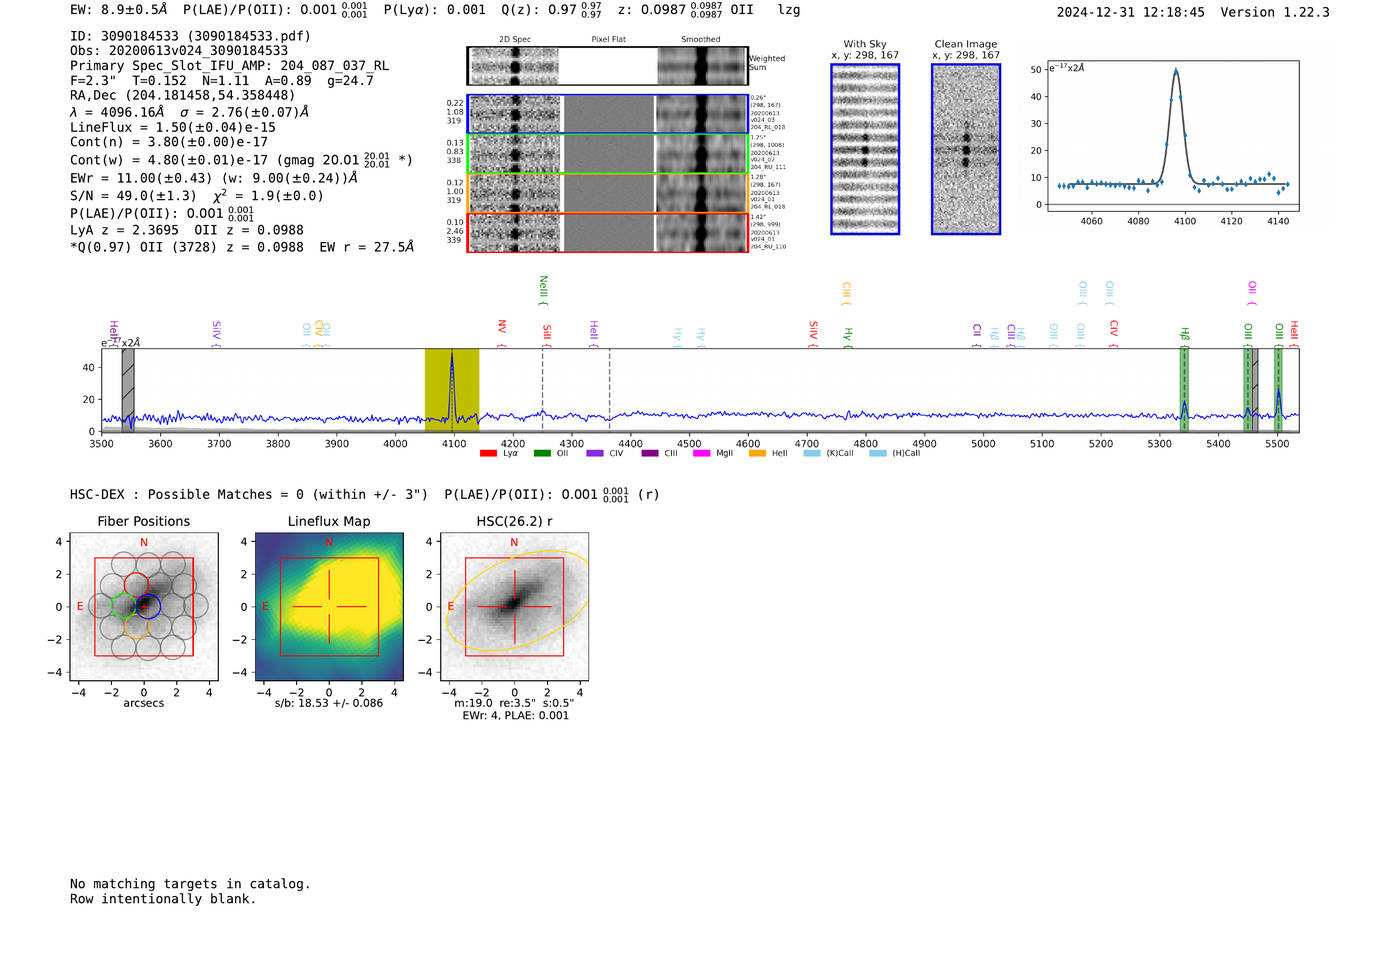
Task: Click the Gaussian emission line fit plot
Action: (x=1172, y=136)
